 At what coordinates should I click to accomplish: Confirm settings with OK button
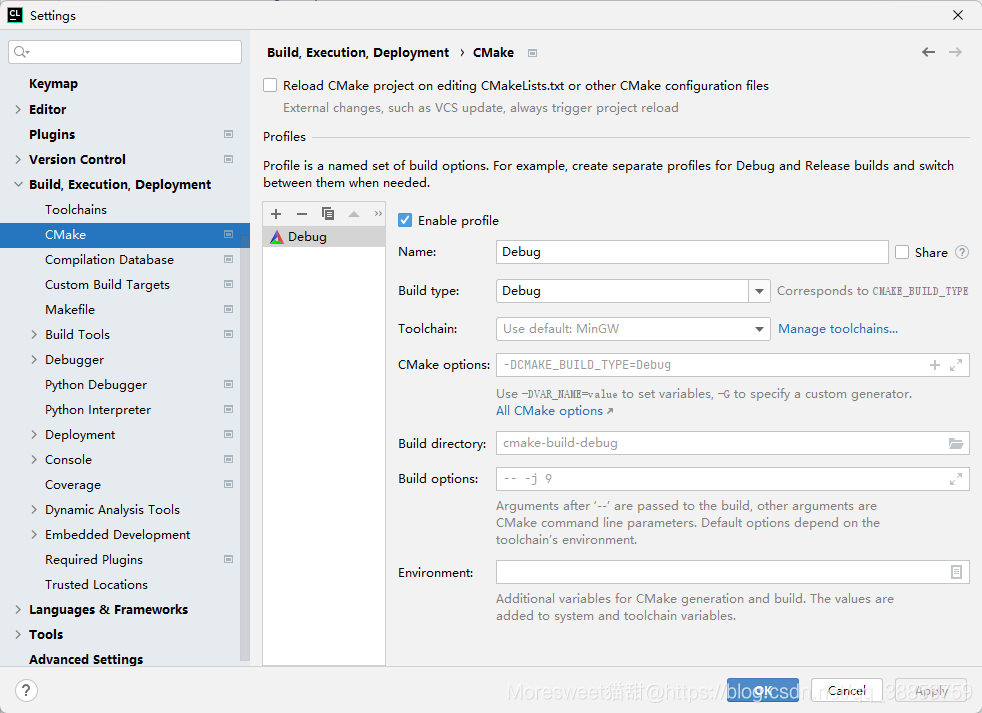pyautogui.click(x=763, y=690)
